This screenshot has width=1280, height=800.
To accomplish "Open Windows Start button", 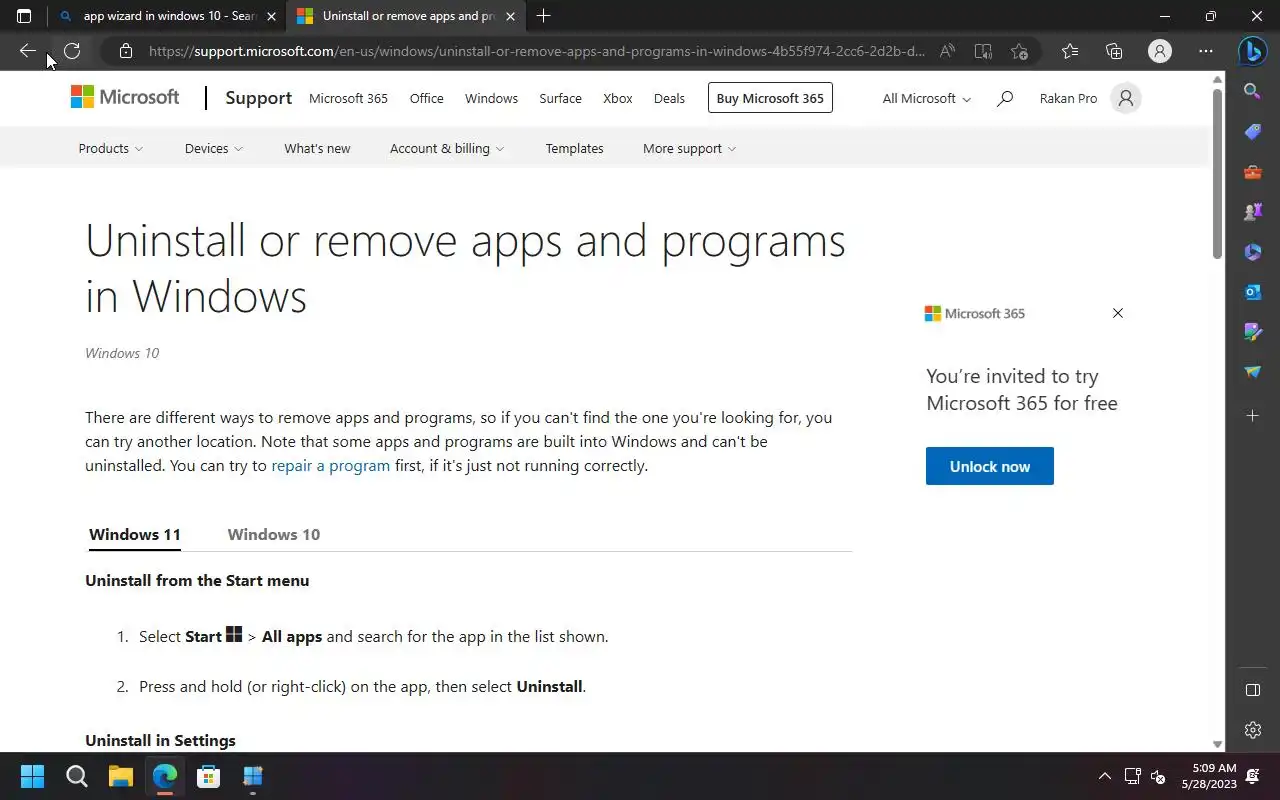I will click(32, 776).
